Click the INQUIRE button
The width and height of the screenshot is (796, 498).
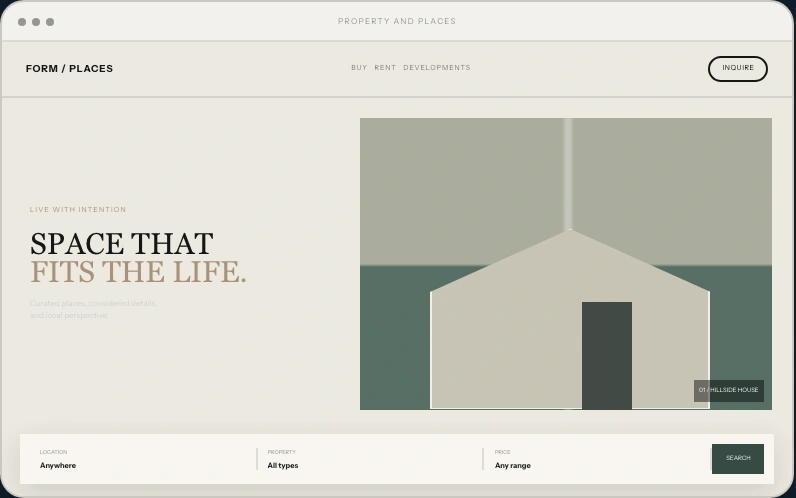pyautogui.click(x=738, y=69)
